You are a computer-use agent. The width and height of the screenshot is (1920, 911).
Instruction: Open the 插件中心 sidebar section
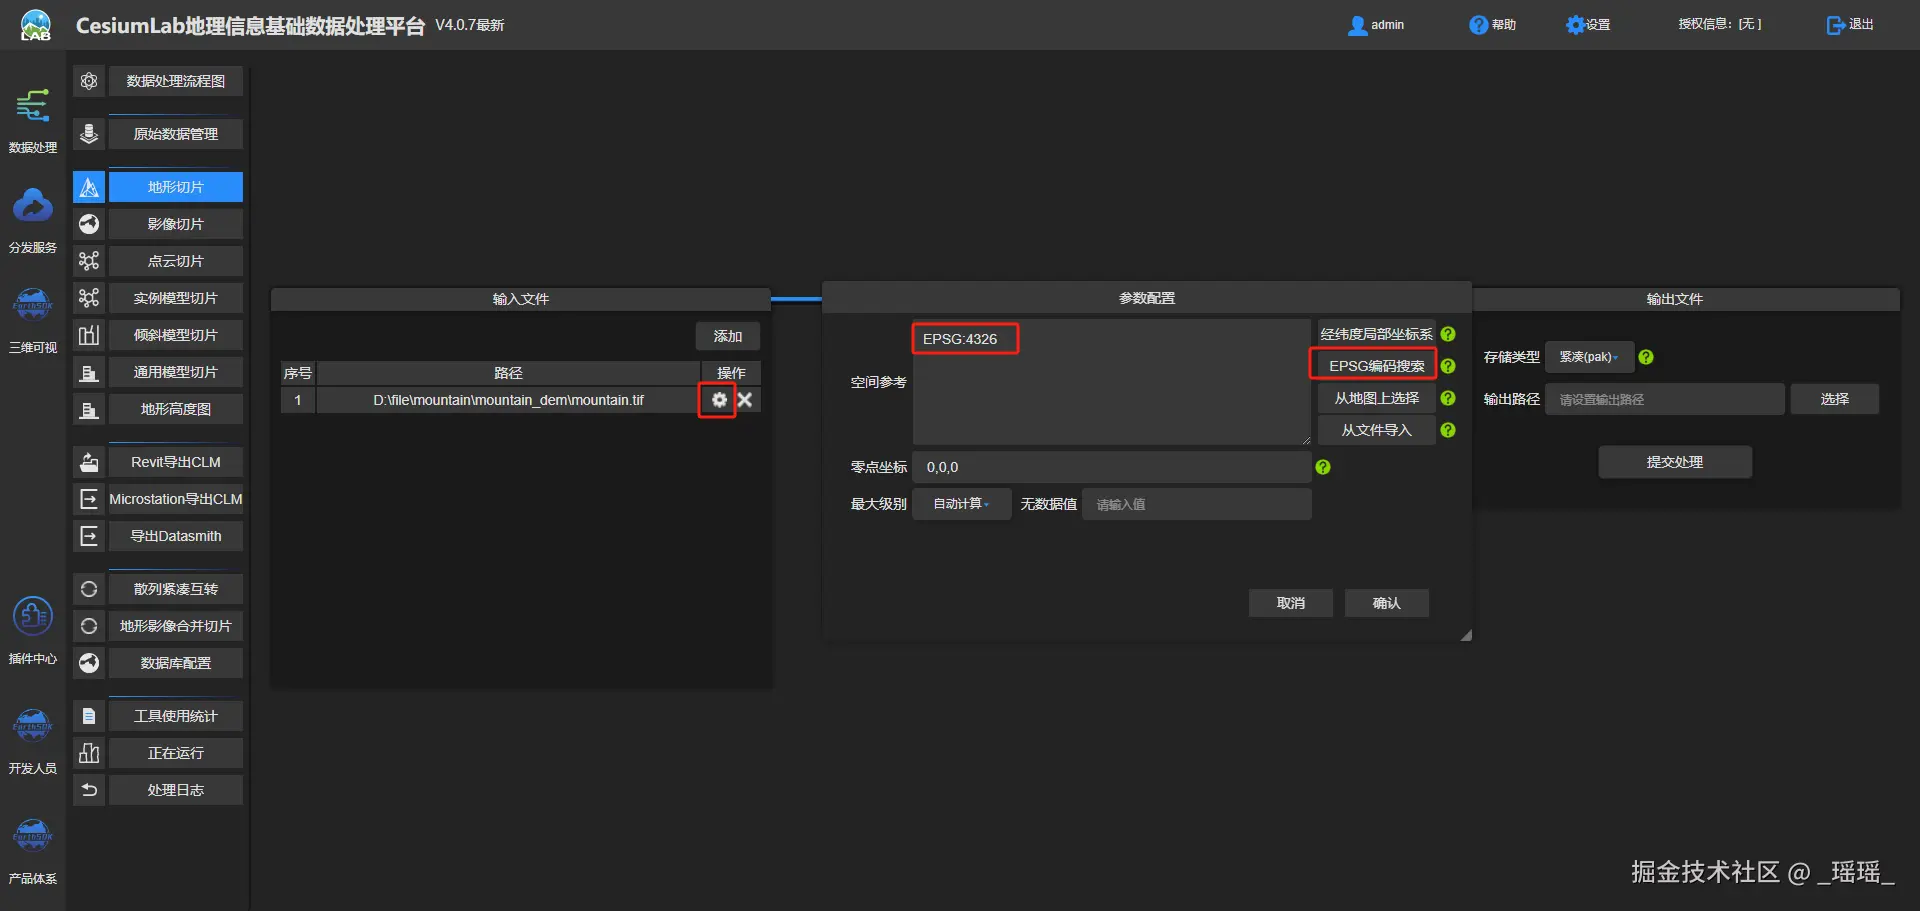pos(33,630)
